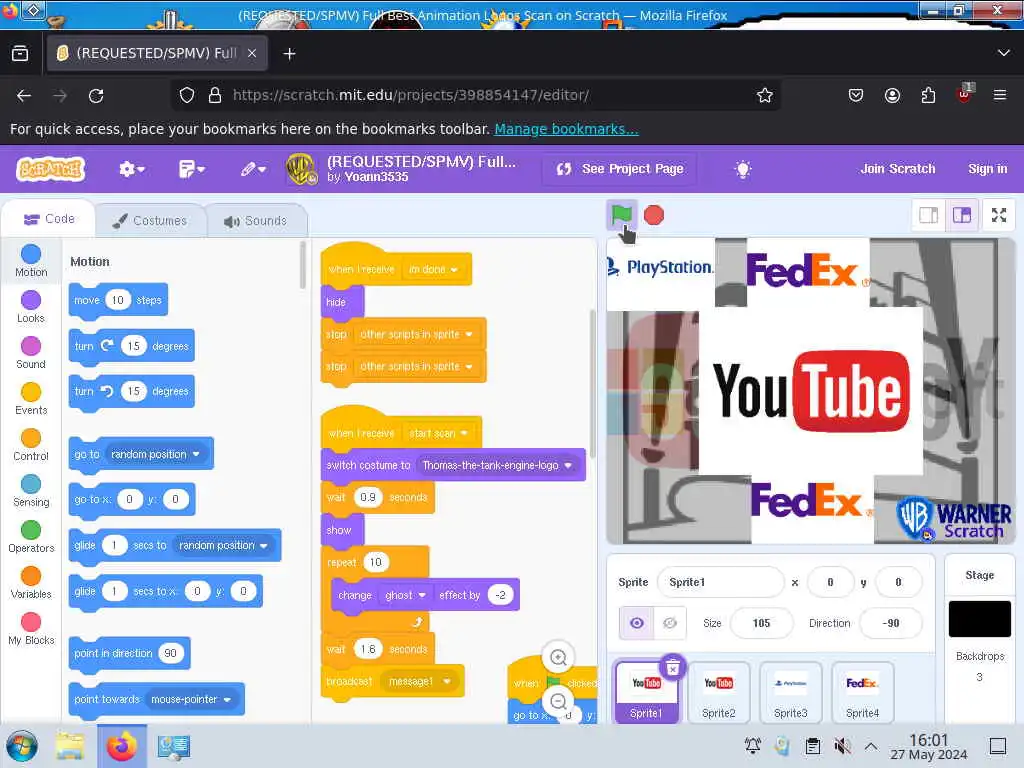
Task: Select the Sprite2 thumbnail
Action: tap(718, 692)
